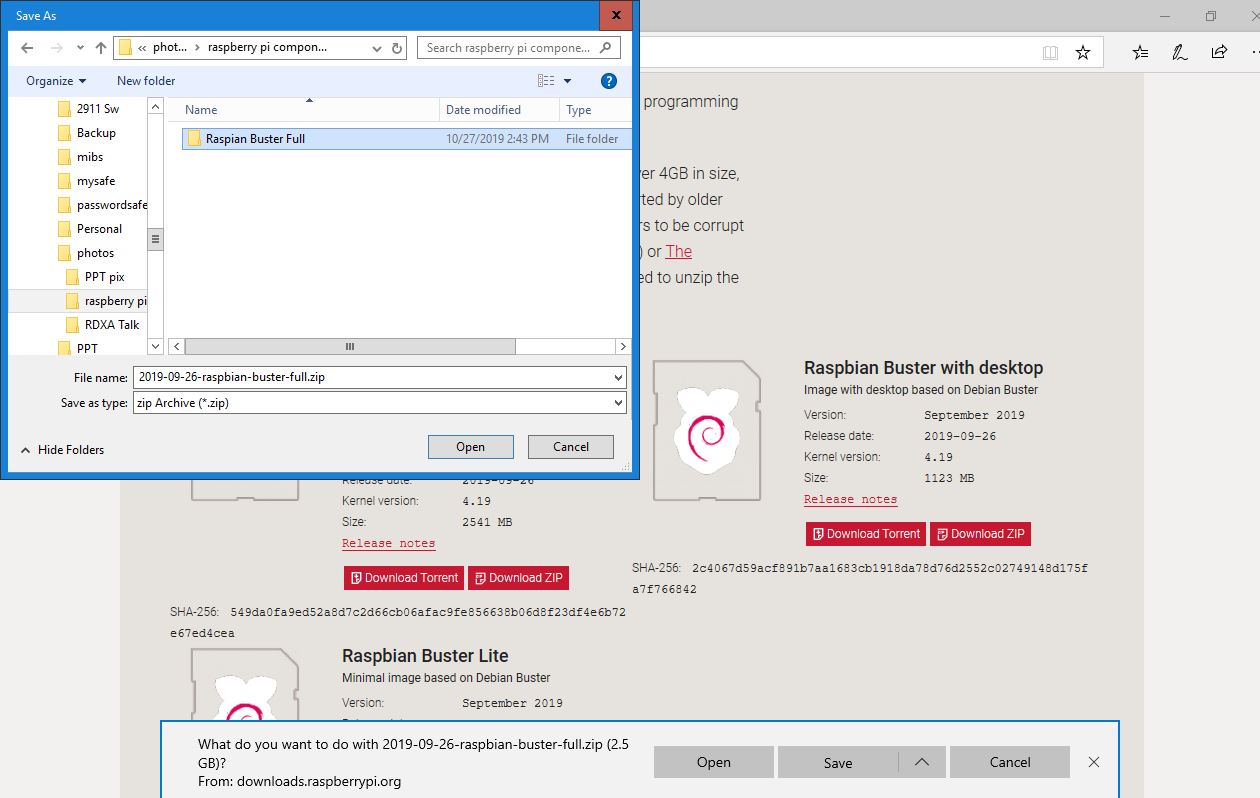Viewport: 1260px width, 798px height.
Task: Close the Save As dialog
Action: [616, 15]
